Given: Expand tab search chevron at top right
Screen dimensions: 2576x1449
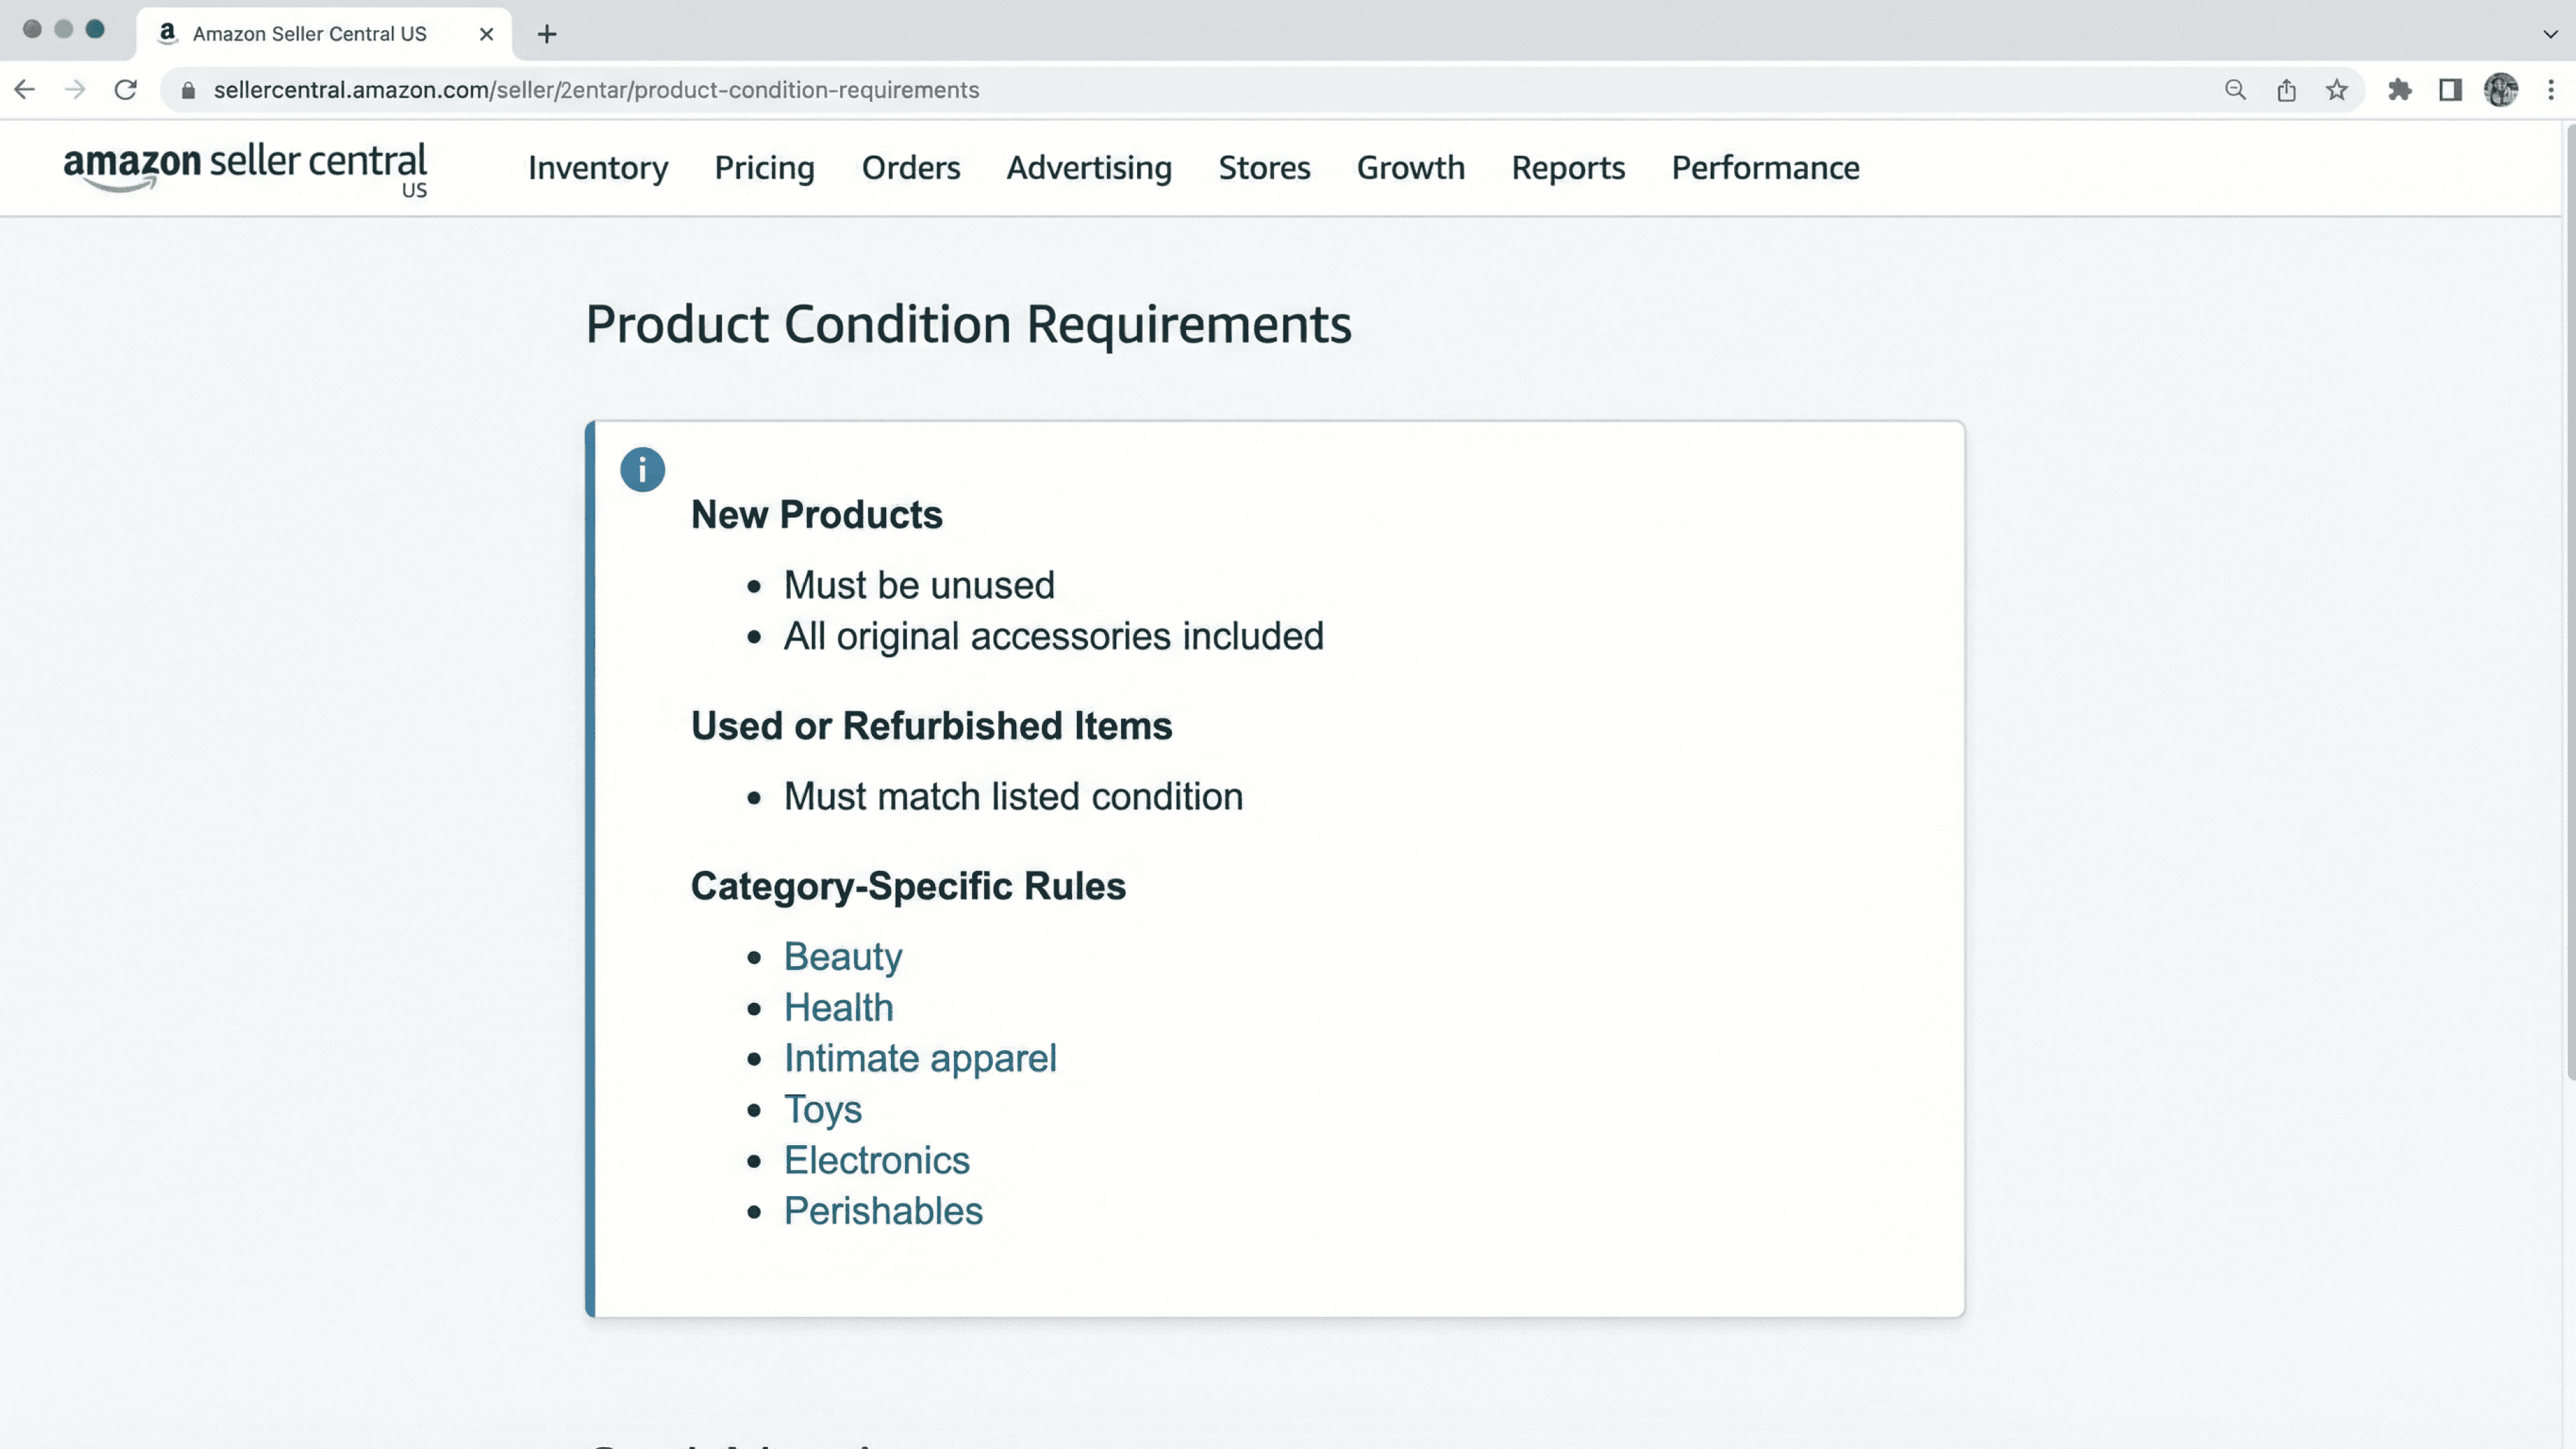Looking at the screenshot, I should 2550,34.
